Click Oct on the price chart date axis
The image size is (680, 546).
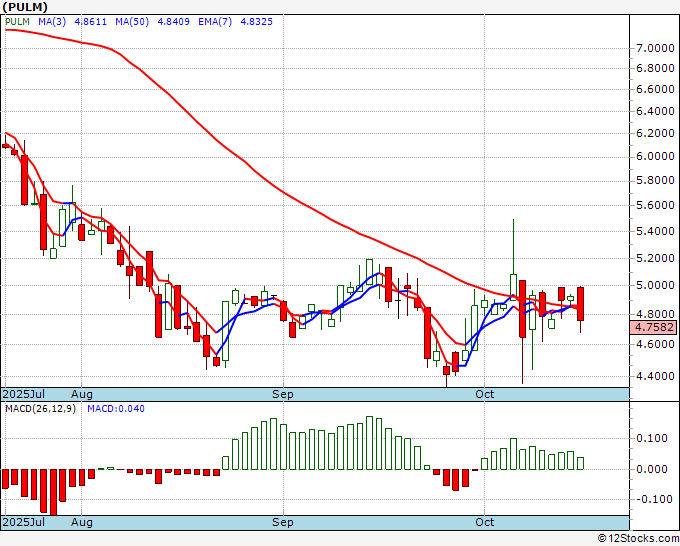[484, 394]
